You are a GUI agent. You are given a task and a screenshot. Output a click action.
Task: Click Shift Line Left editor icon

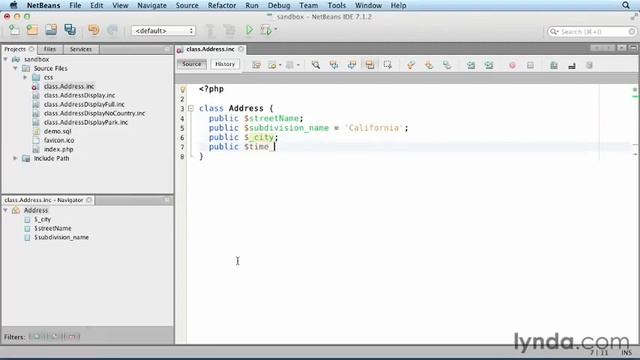pos(471,65)
